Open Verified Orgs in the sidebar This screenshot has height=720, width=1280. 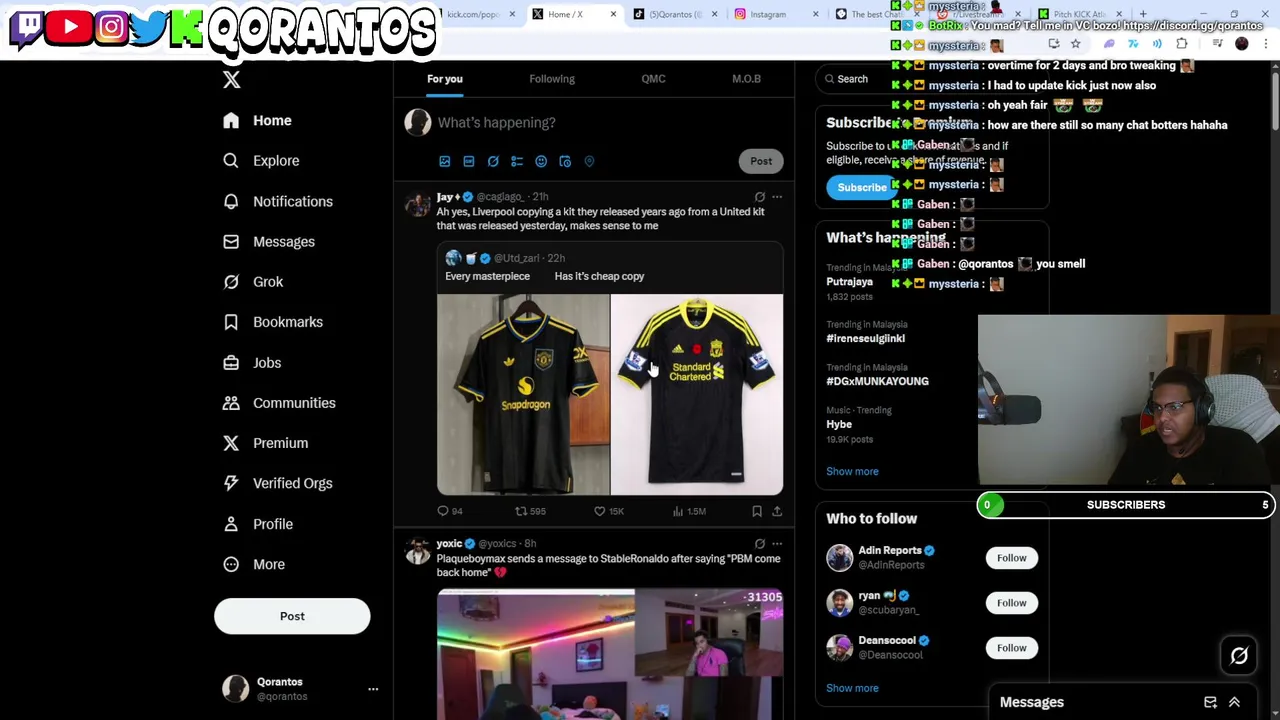click(278, 483)
